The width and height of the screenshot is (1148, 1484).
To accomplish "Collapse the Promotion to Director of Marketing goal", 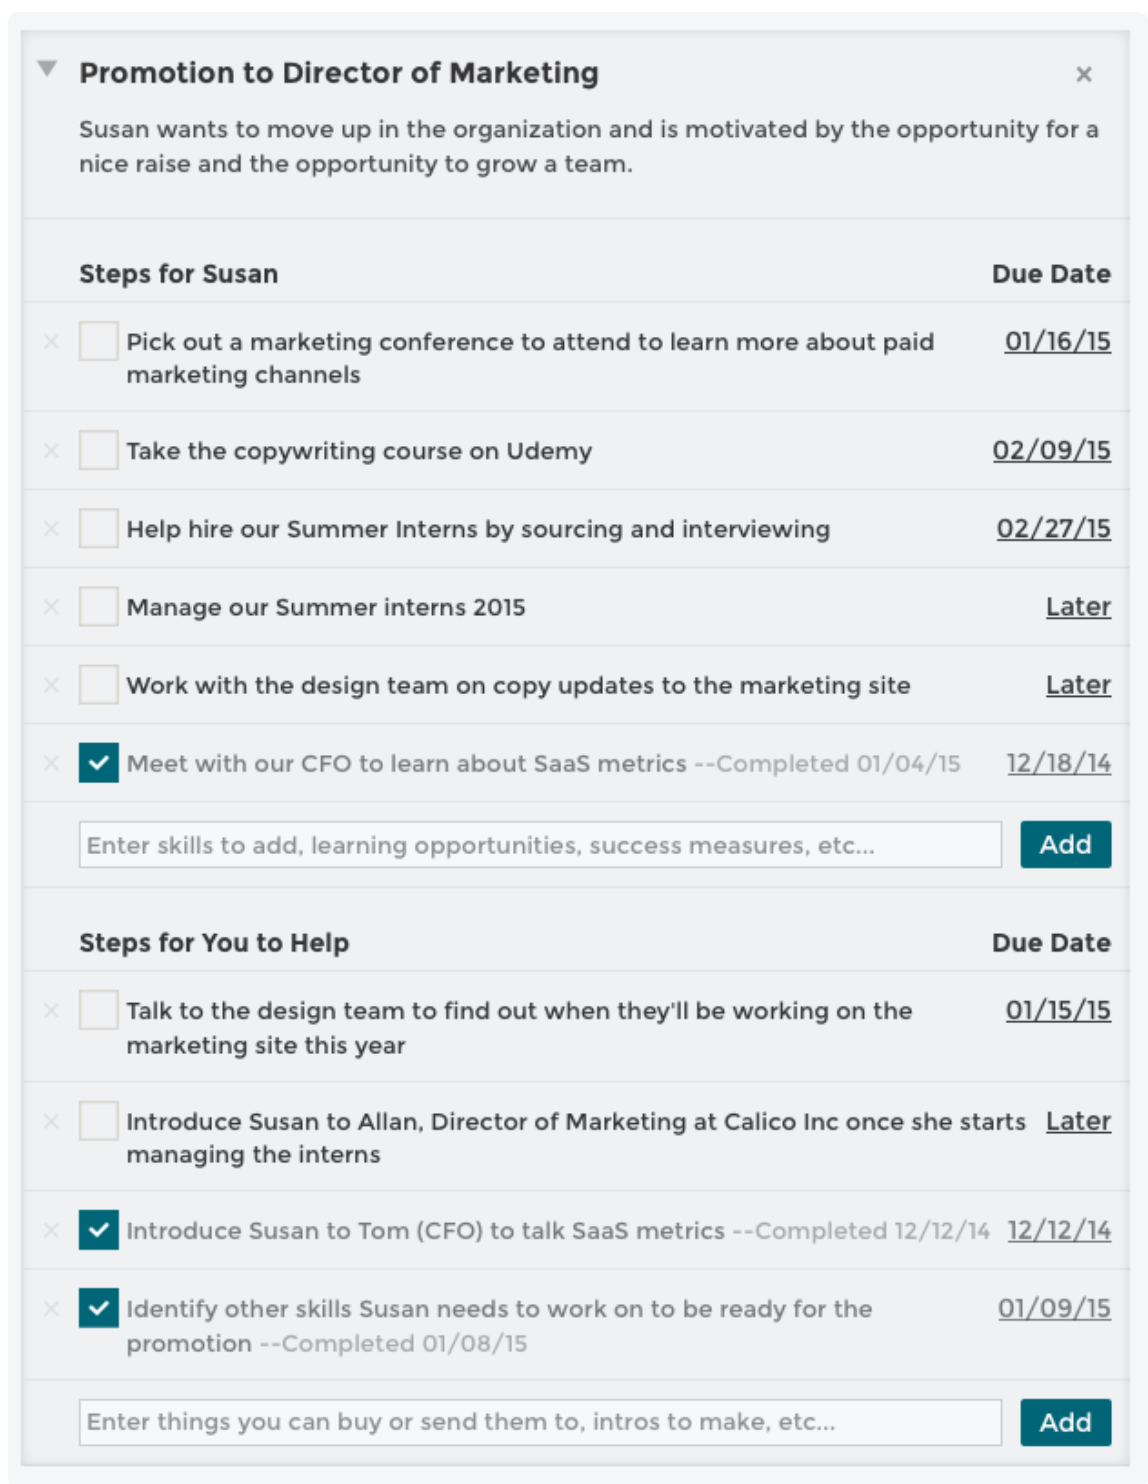I will [x=47, y=69].
